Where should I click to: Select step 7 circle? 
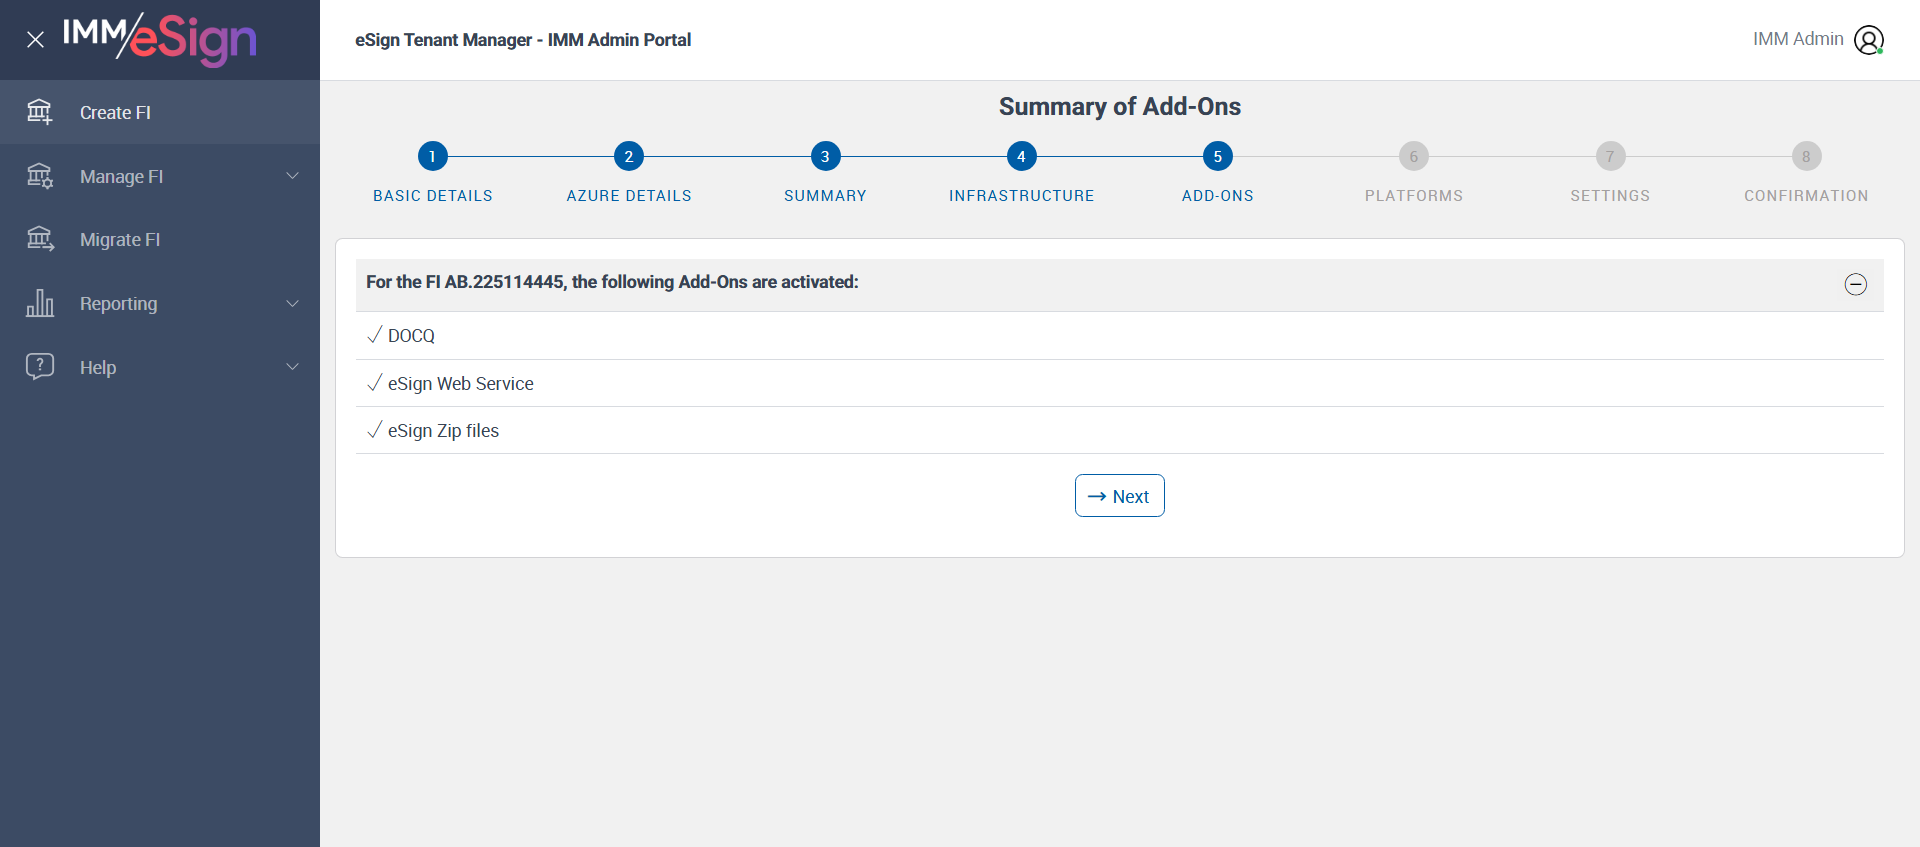1610,156
